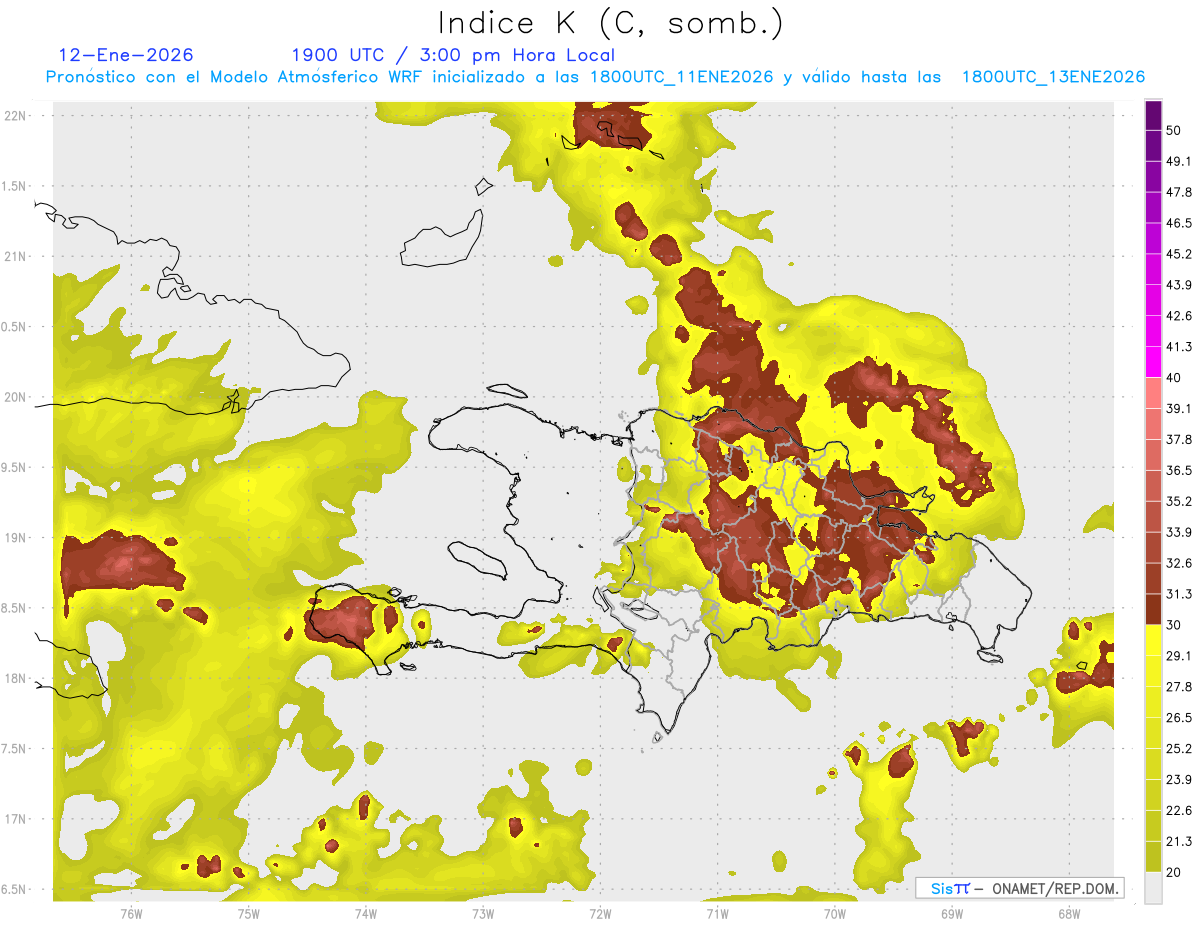The height and width of the screenshot is (927, 1200).
Task: Select the '76W' longitude axis label
Action: (131, 913)
